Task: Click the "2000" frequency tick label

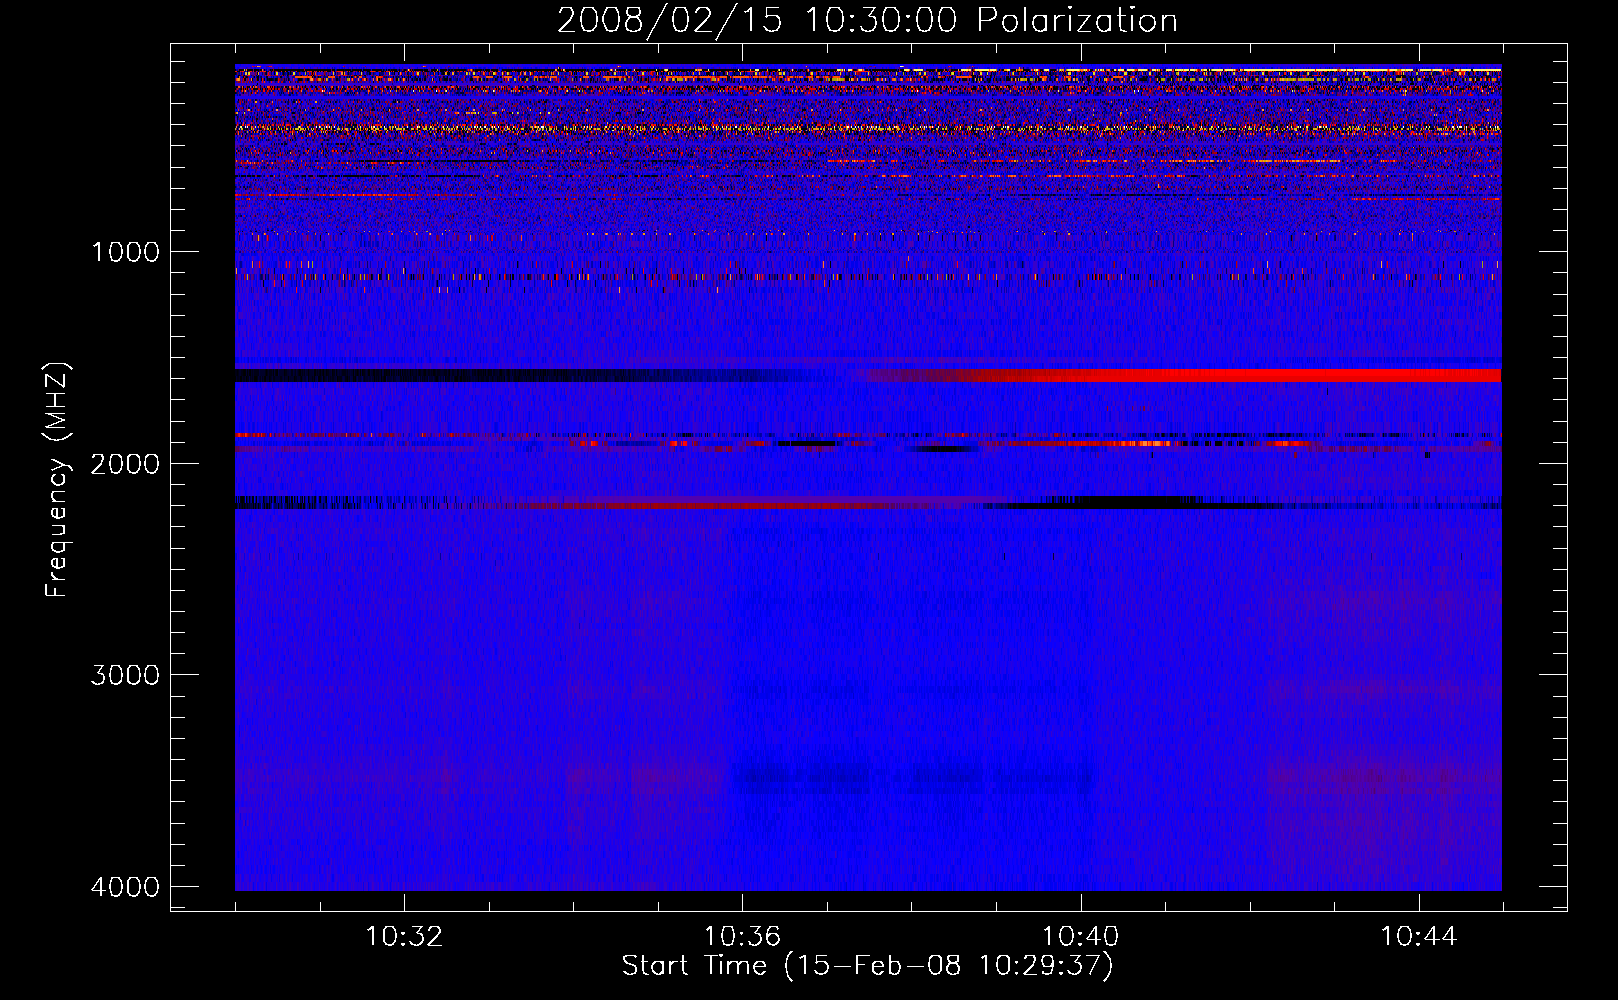Action: point(125,463)
